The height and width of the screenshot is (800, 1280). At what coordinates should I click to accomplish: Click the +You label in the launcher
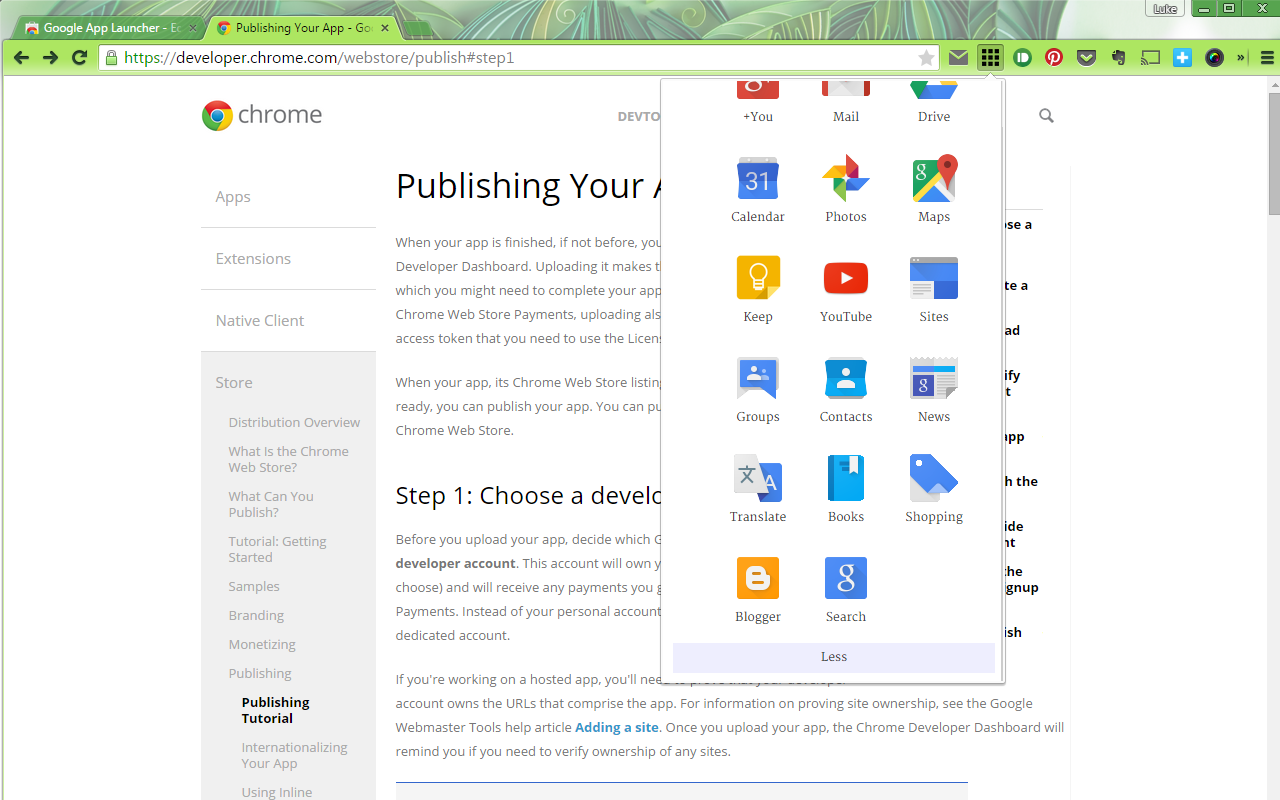758,117
